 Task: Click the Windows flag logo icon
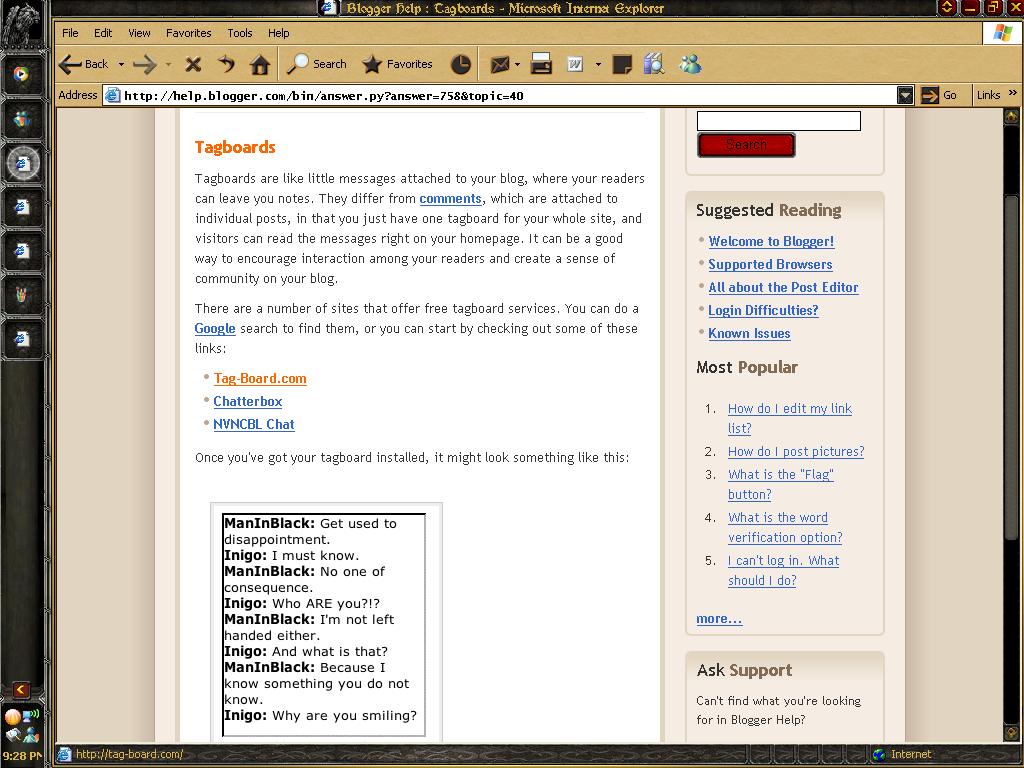pyautogui.click(x=1002, y=33)
